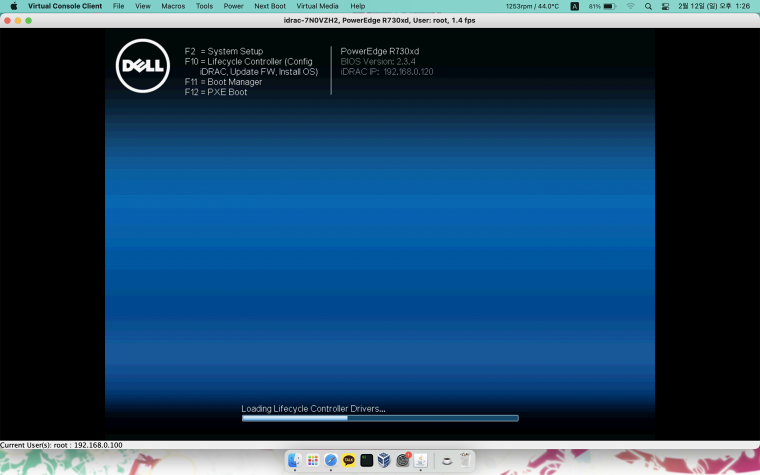Click the Current User(s) status bar text
The height and width of the screenshot is (475, 760).
[61, 445]
